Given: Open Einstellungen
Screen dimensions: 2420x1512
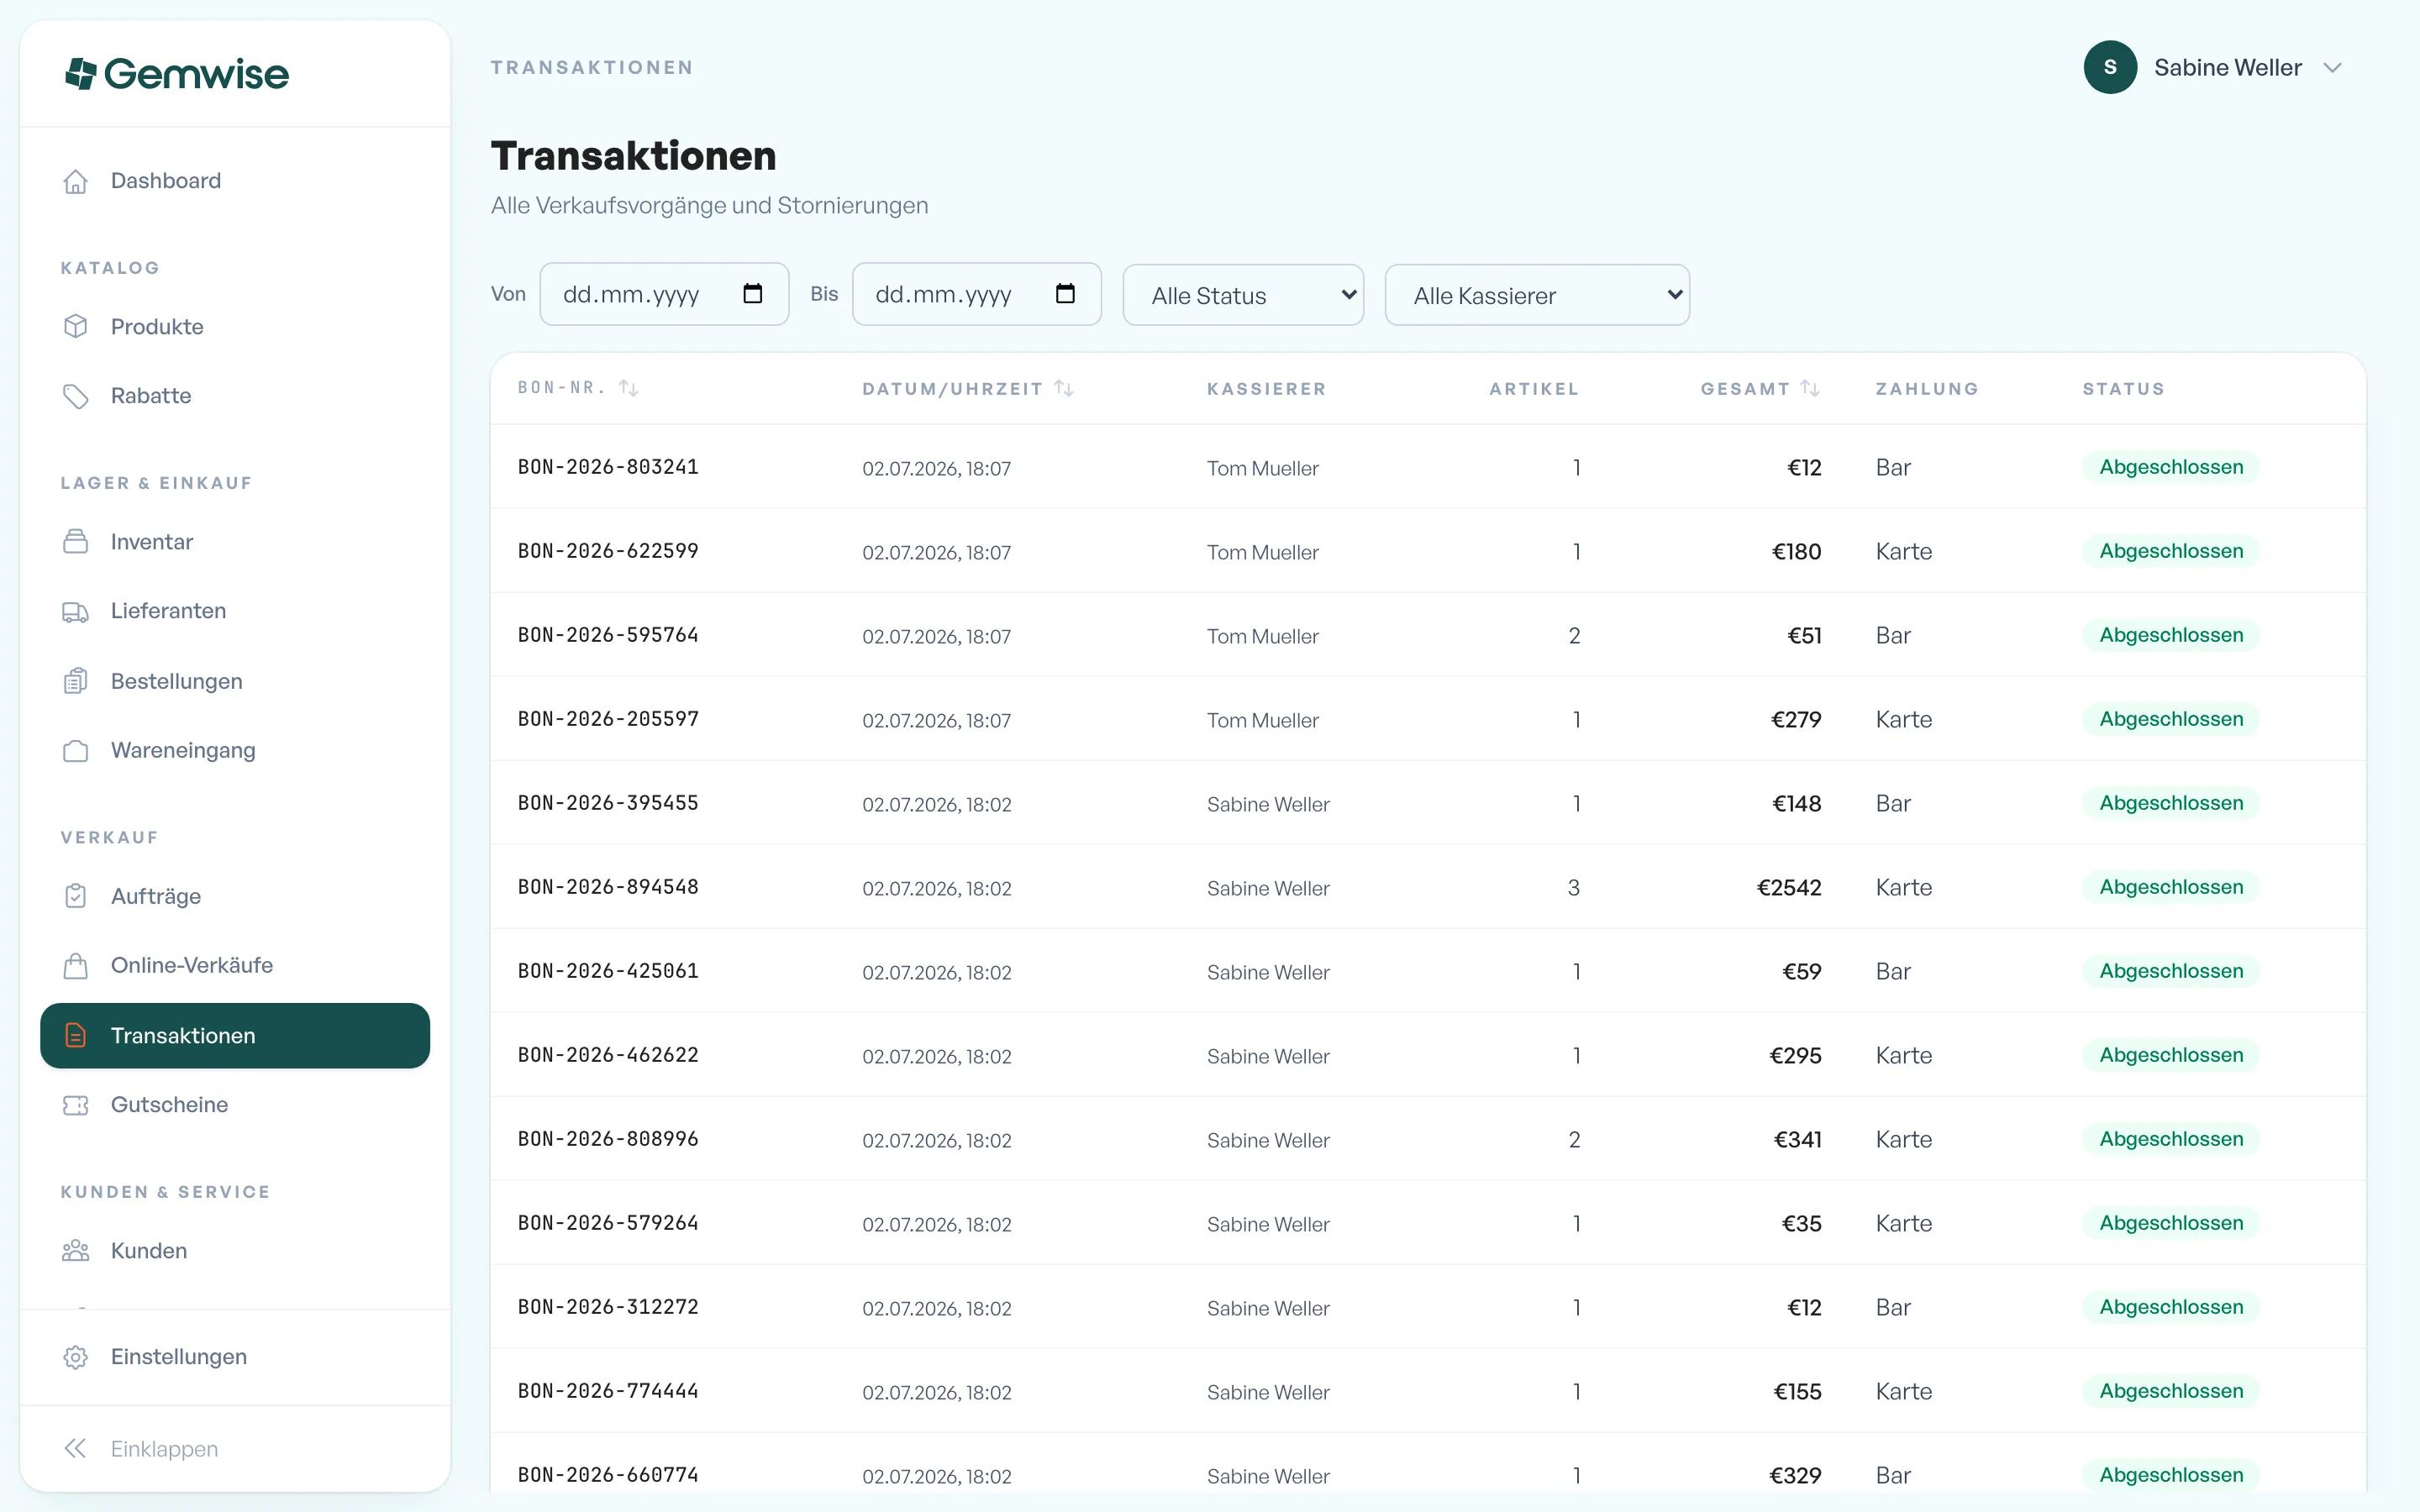Looking at the screenshot, I should click(235, 1357).
